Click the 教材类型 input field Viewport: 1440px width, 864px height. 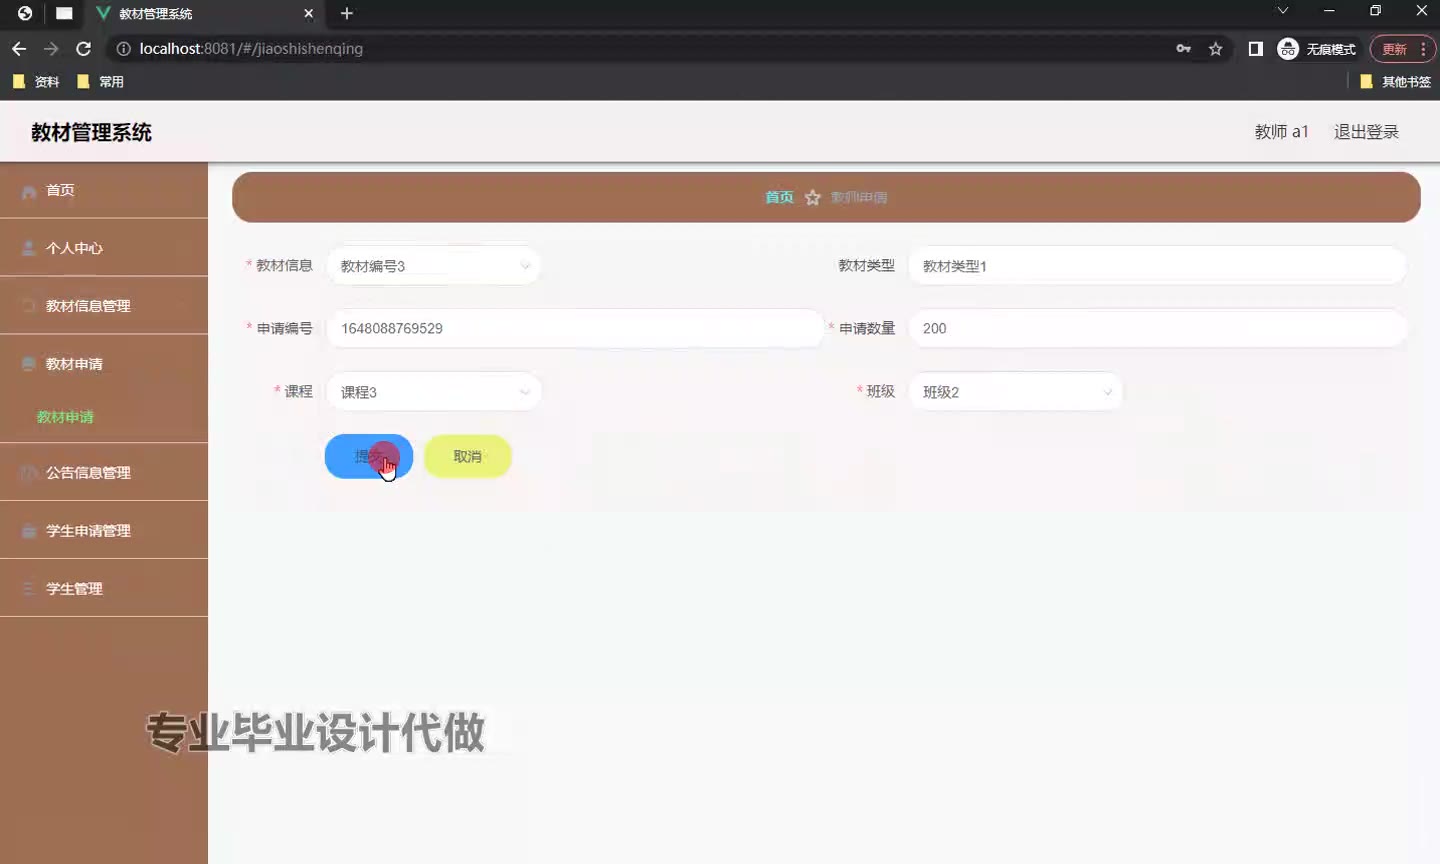[x=1157, y=266]
